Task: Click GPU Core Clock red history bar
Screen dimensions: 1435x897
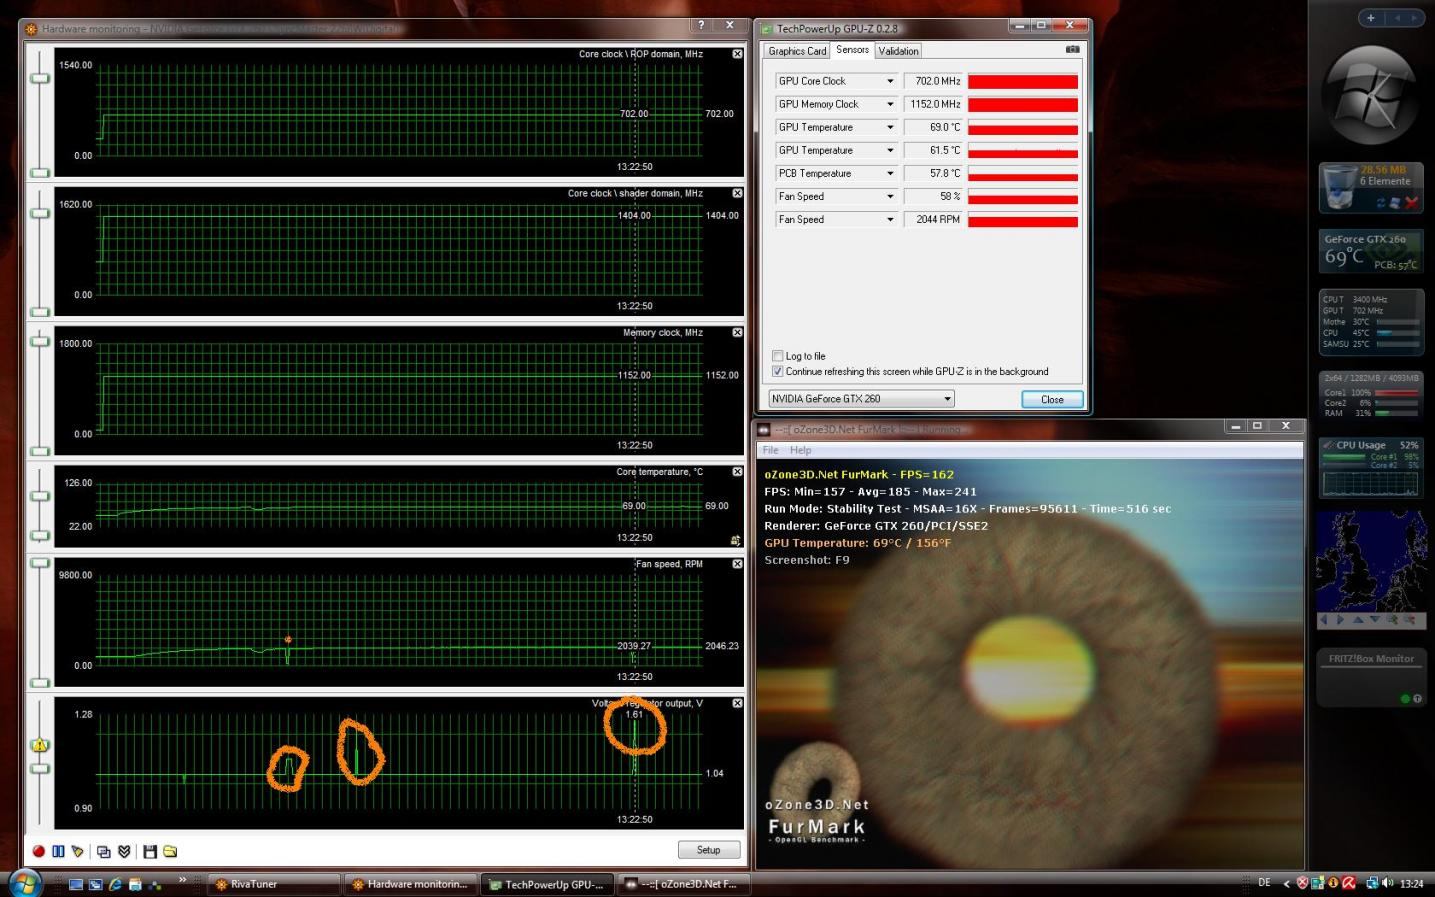Action: coord(1023,81)
